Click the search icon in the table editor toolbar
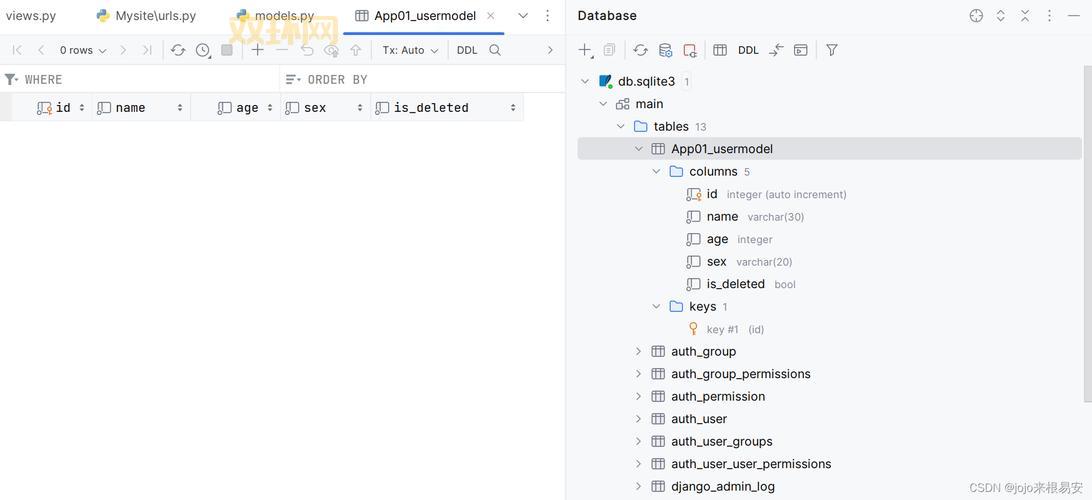1092x500 pixels. click(x=495, y=50)
